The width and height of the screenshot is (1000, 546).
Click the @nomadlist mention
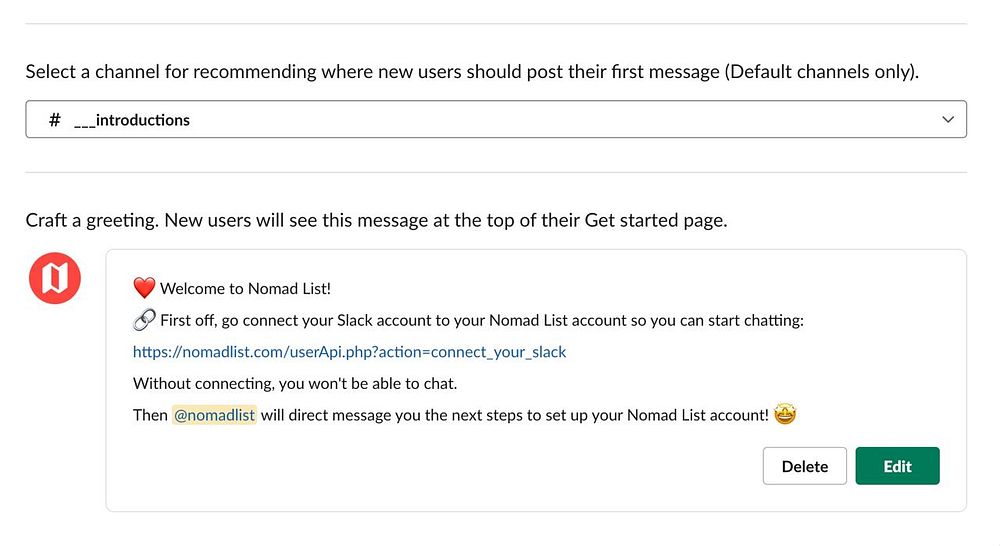click(x=214, y=414)
